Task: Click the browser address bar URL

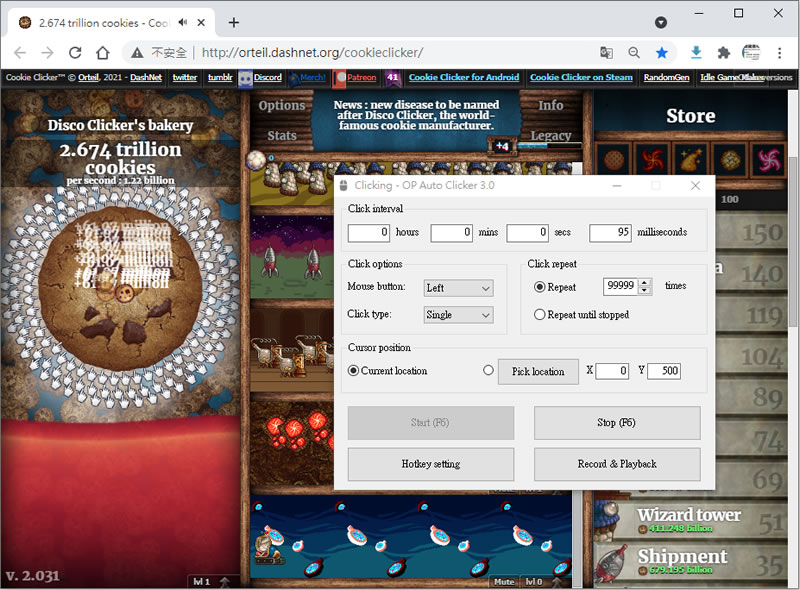Action: (312, 53)
